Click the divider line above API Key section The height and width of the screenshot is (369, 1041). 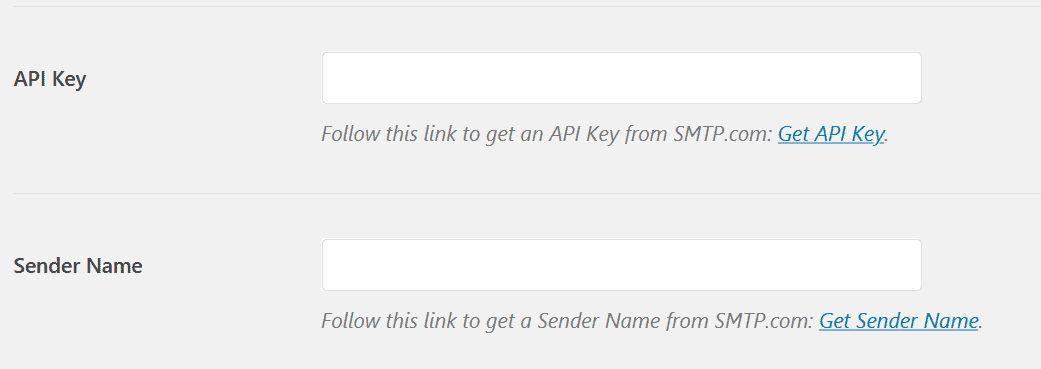pyautogui.click(x=527, y=7)
